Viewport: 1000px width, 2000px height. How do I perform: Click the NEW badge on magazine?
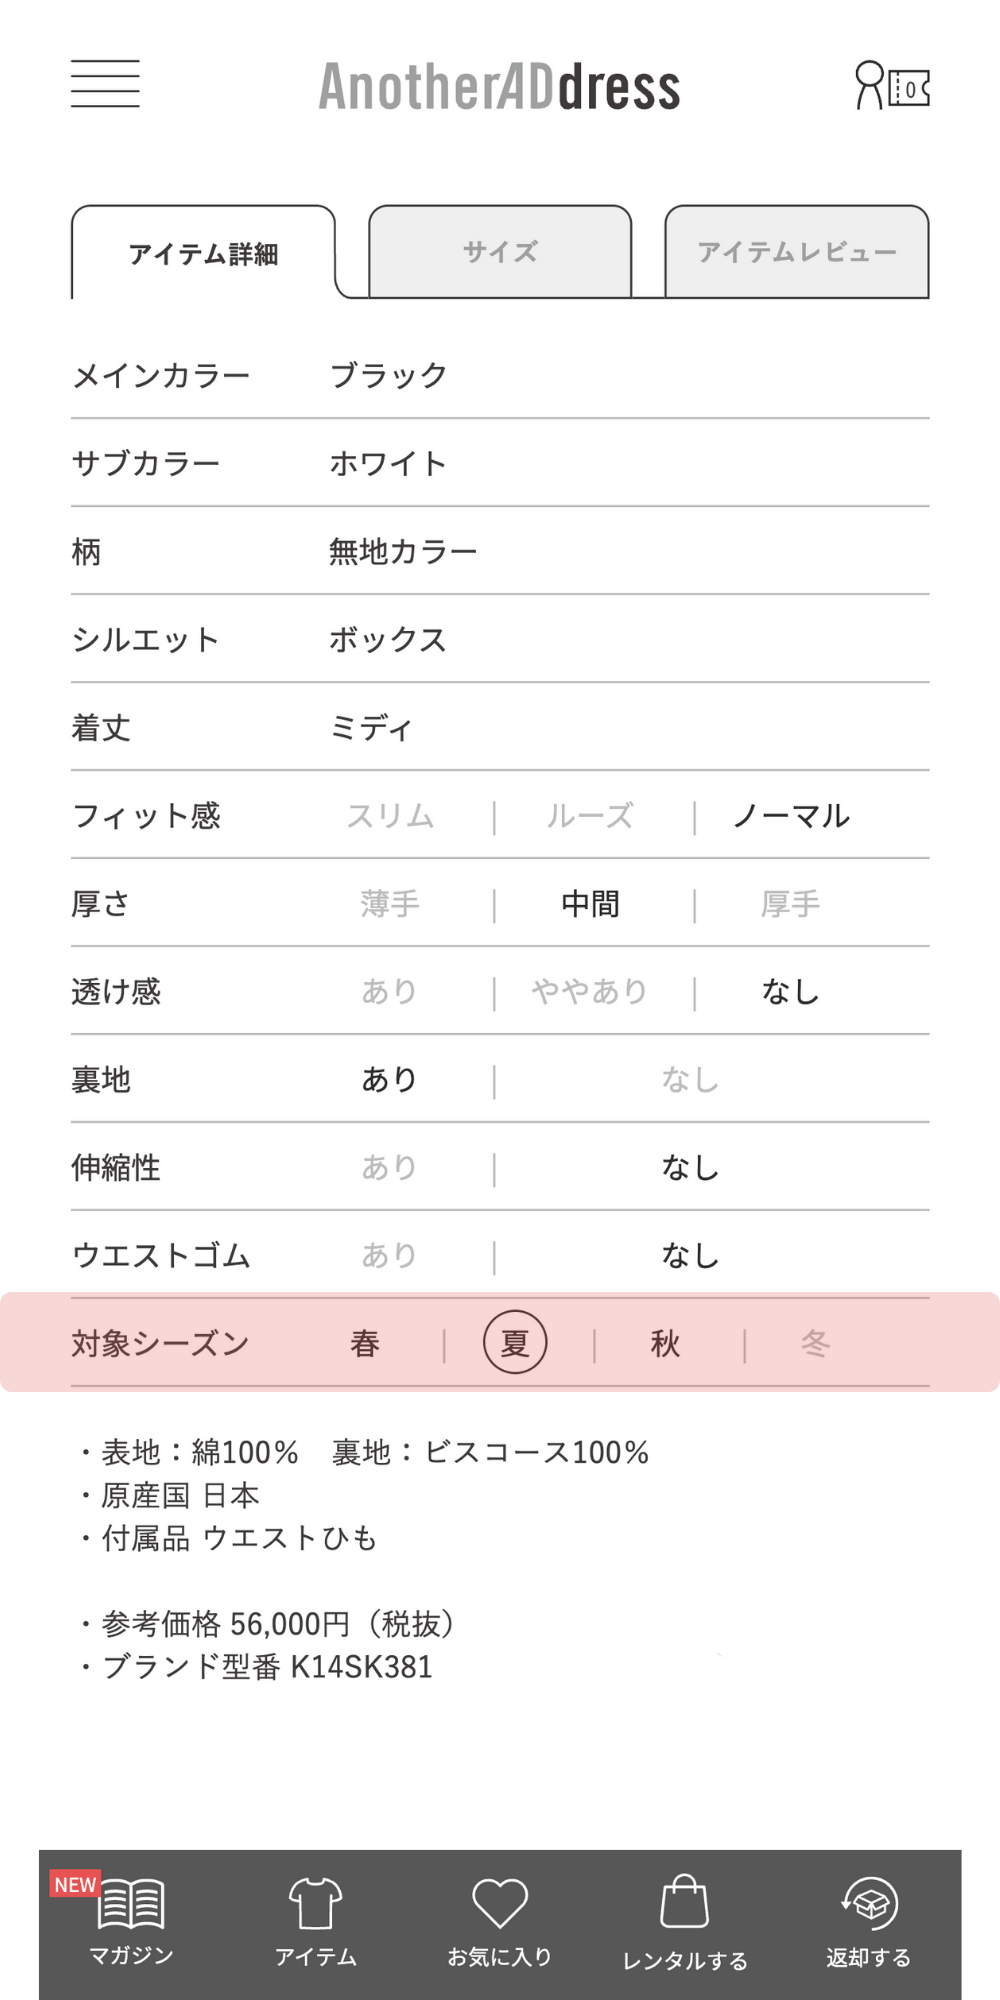pos(75,1884)
